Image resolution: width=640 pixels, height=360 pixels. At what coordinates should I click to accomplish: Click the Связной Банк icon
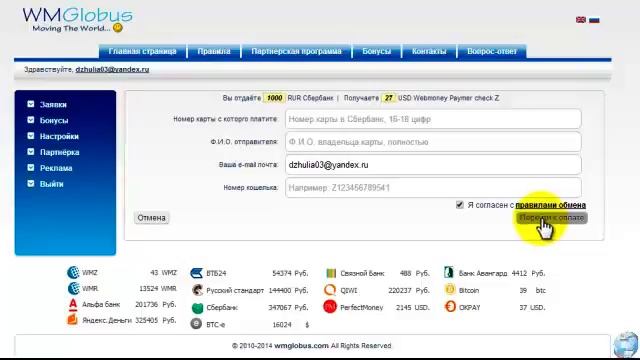click(x=331, y=273)
